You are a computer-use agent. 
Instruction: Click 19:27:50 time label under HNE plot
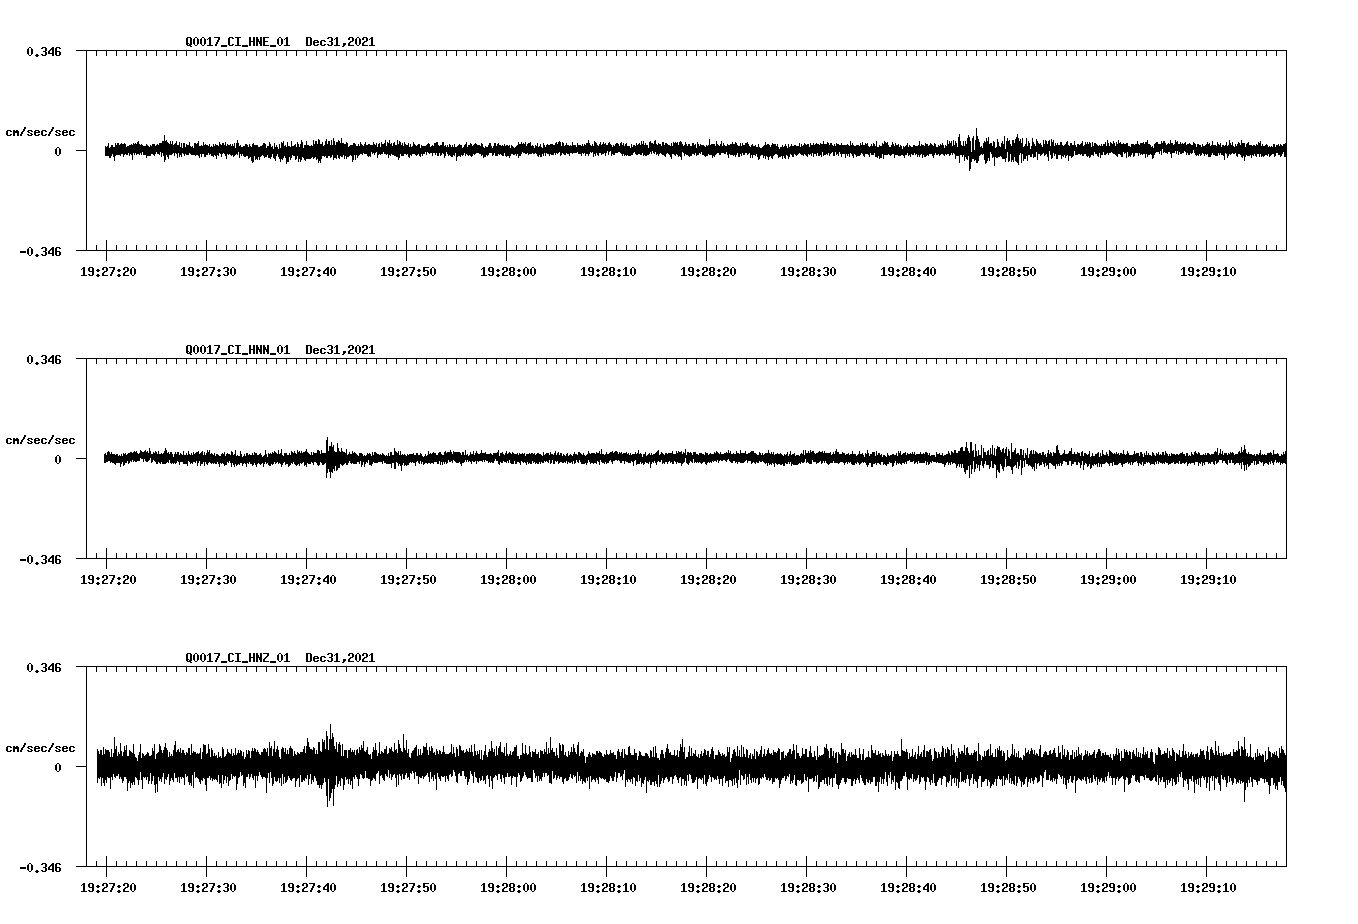[408, 272]
